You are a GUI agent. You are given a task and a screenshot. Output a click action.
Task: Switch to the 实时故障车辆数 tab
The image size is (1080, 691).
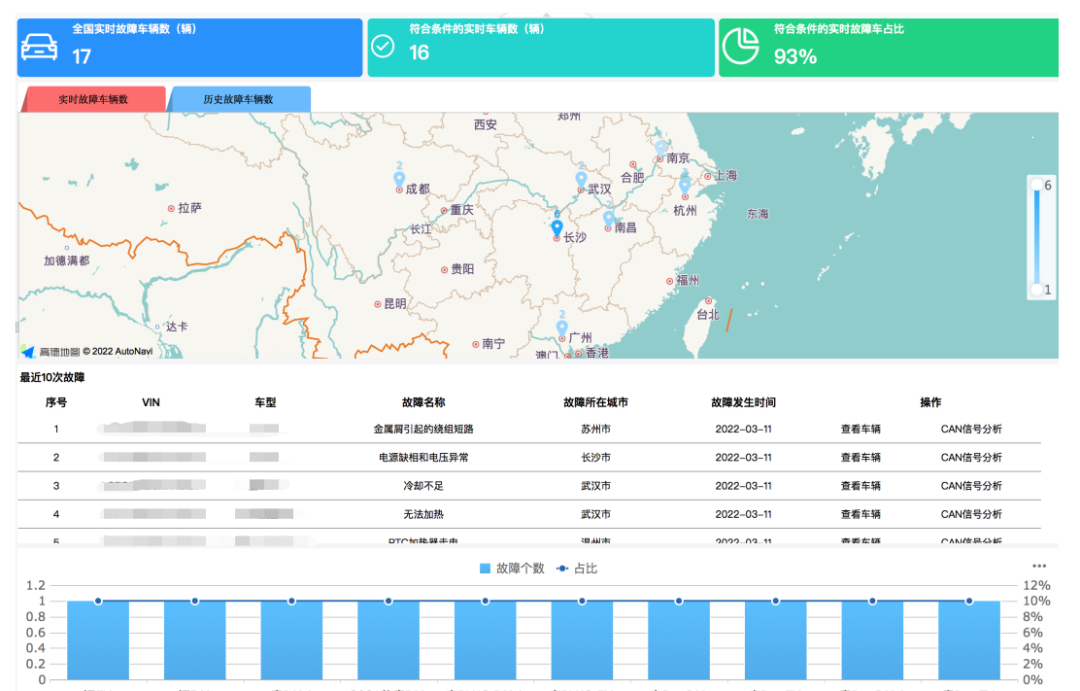92,99
